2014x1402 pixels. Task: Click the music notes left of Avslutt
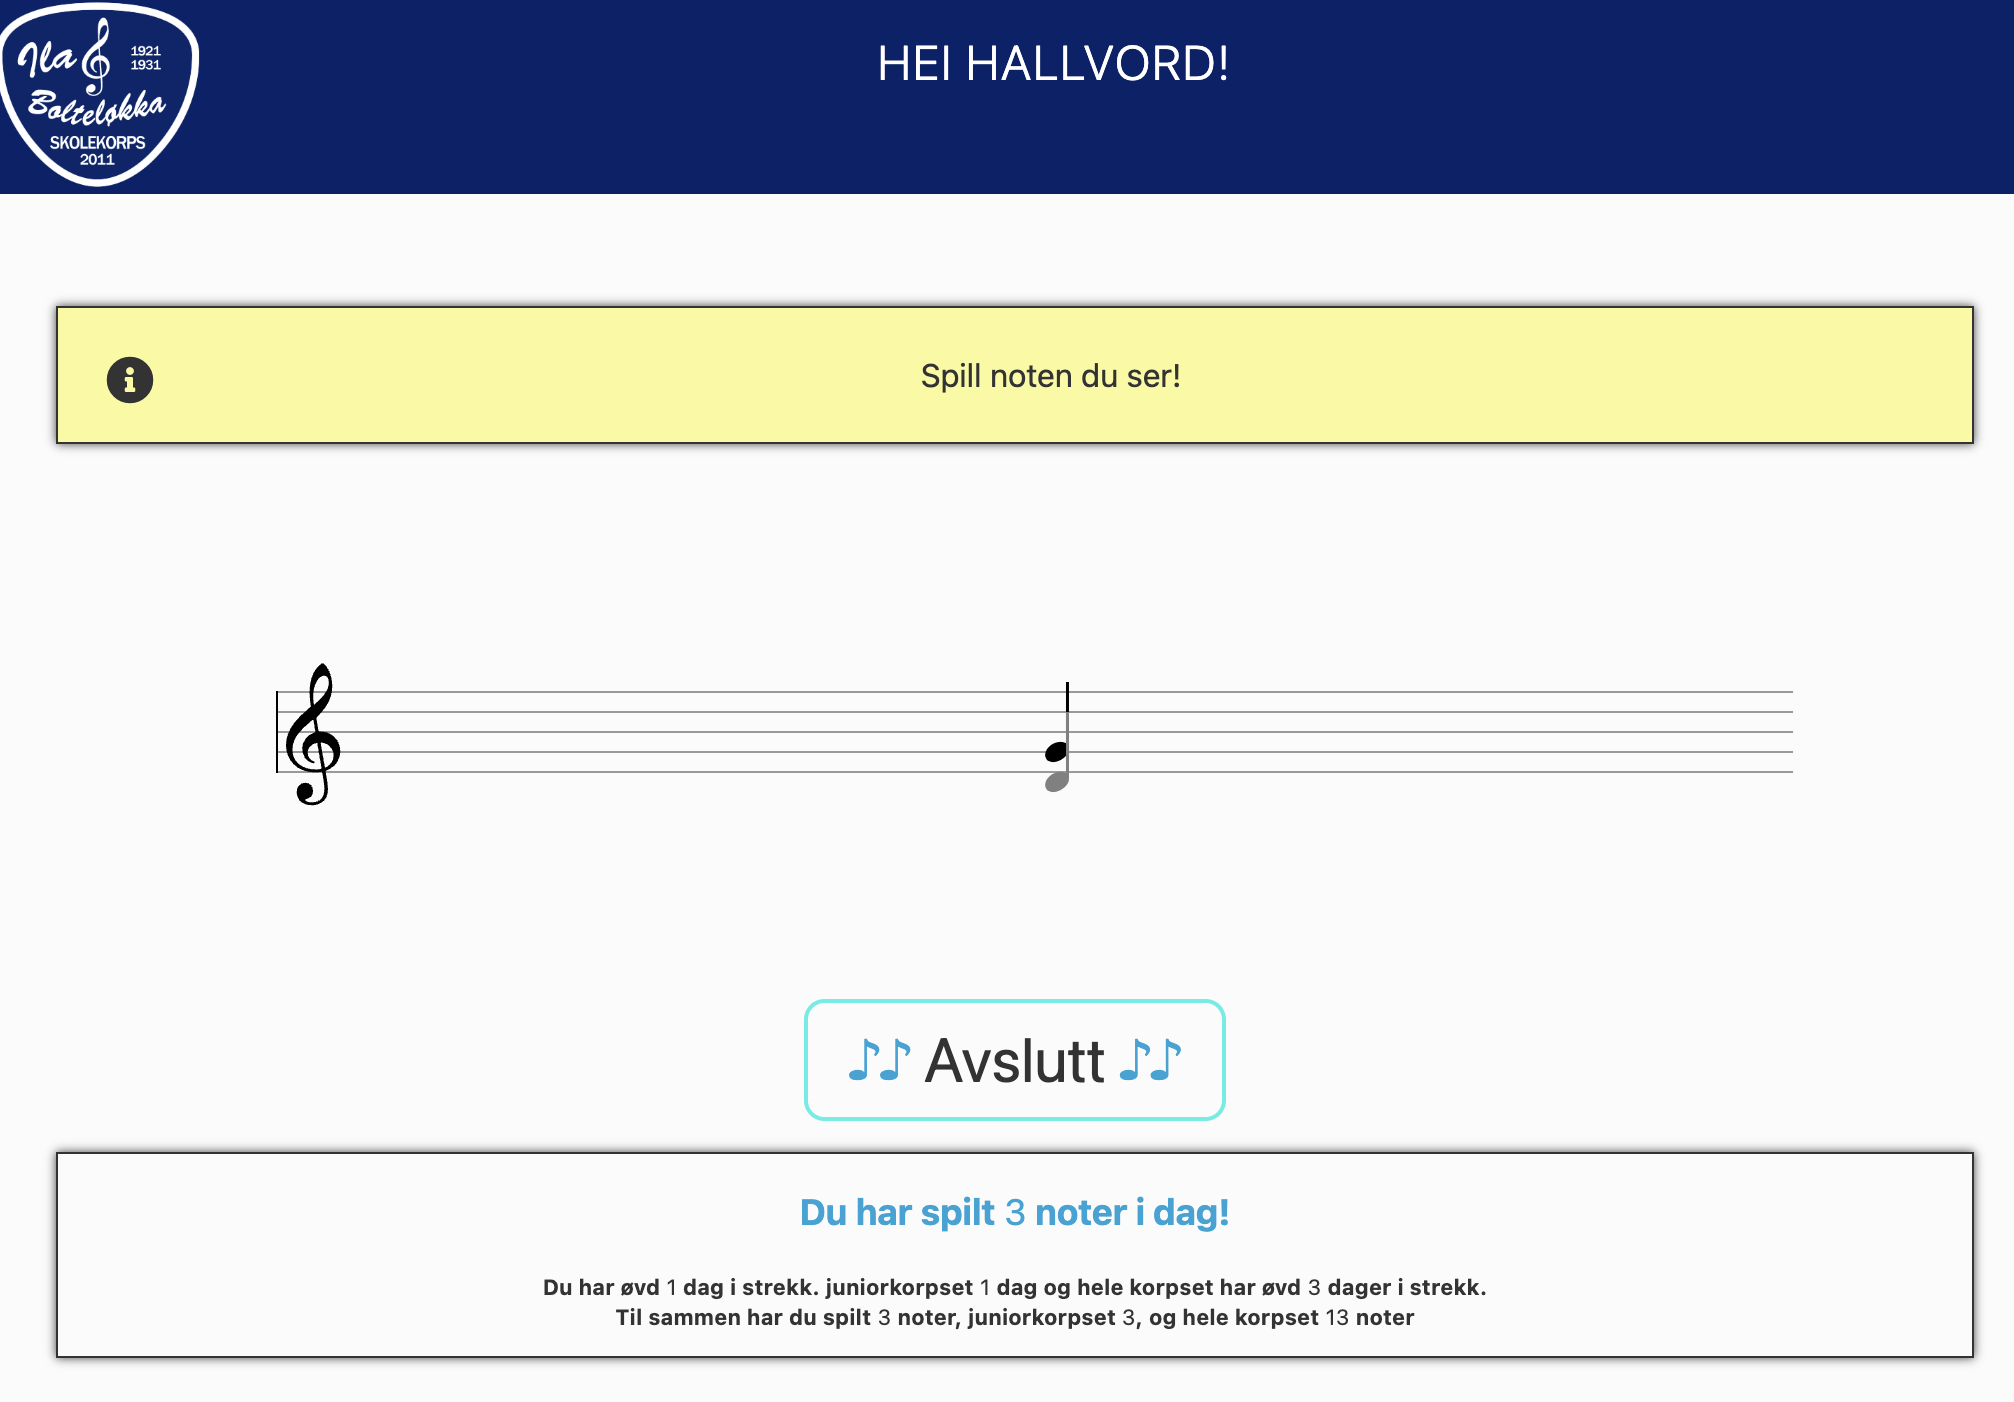[880, 1060]
